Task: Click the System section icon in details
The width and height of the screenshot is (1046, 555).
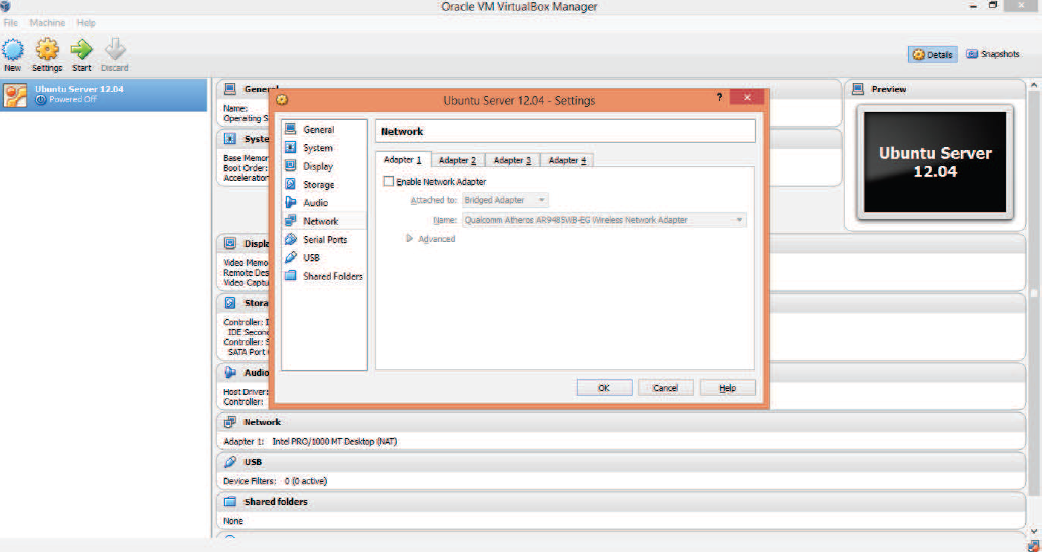Action: (x=230, y=139)
